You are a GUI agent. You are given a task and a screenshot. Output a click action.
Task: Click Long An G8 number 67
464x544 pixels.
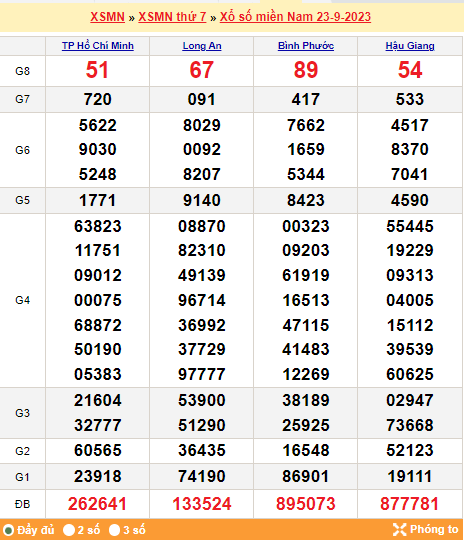[x=202, y=70]
